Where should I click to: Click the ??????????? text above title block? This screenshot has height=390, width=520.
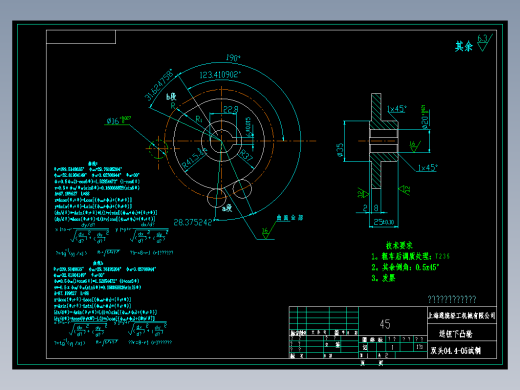(x=452, y=299)
